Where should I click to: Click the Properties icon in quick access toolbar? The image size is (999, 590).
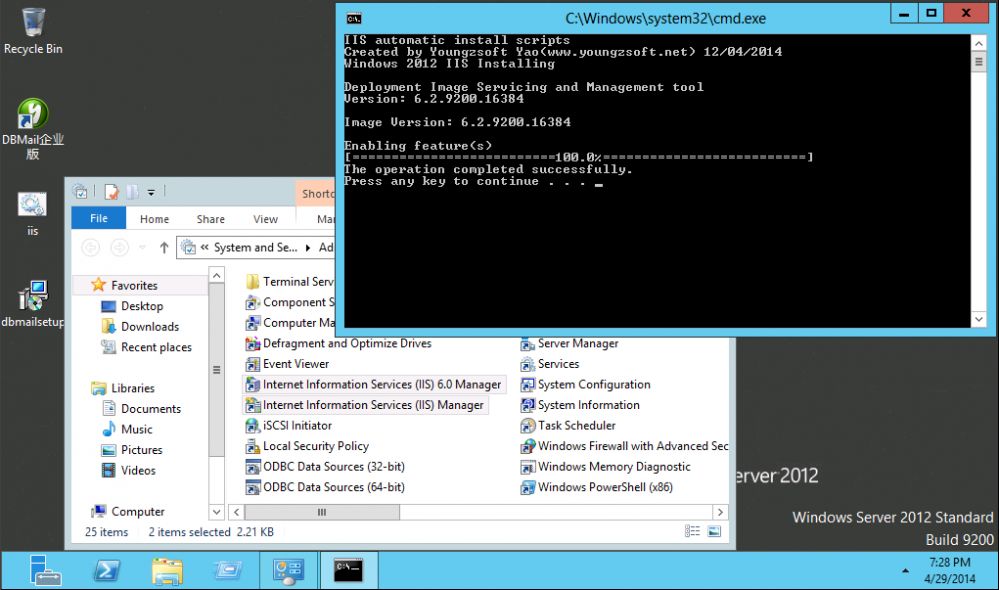(111, 192)
